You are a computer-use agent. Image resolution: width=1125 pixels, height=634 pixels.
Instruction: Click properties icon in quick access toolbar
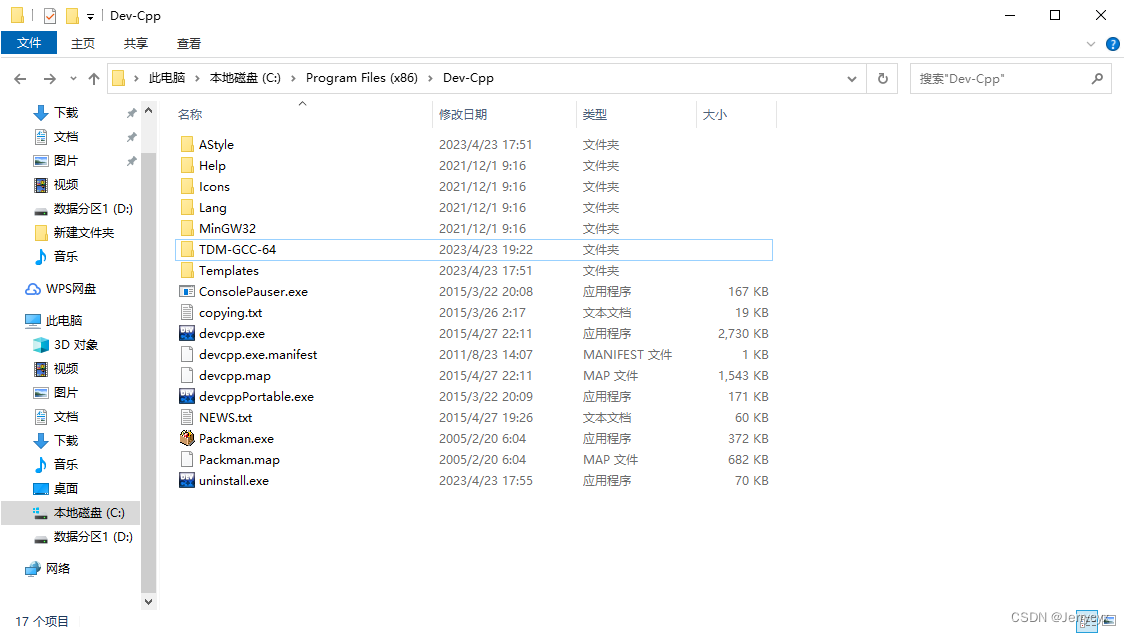(x=50, y=16)
